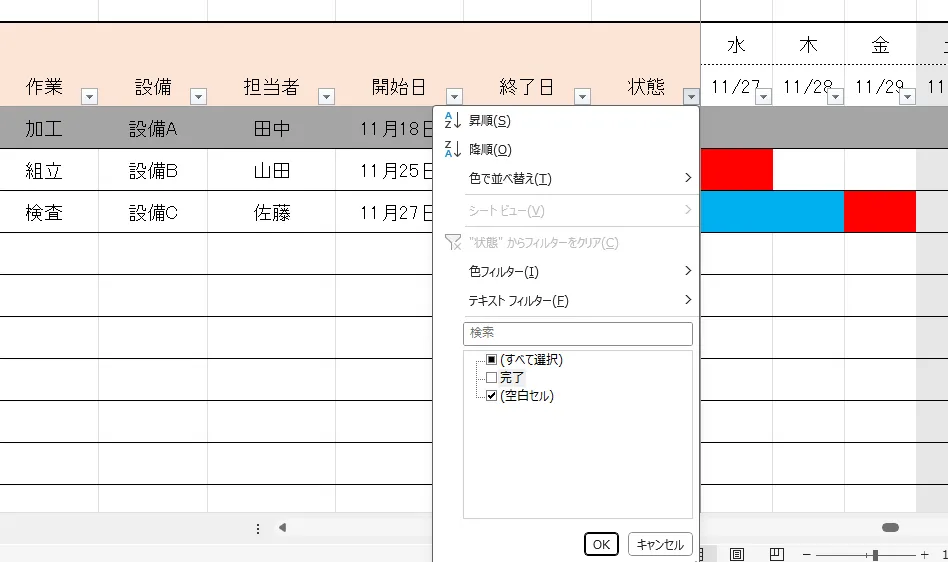Select the 設備C cell

coord(153,212)
